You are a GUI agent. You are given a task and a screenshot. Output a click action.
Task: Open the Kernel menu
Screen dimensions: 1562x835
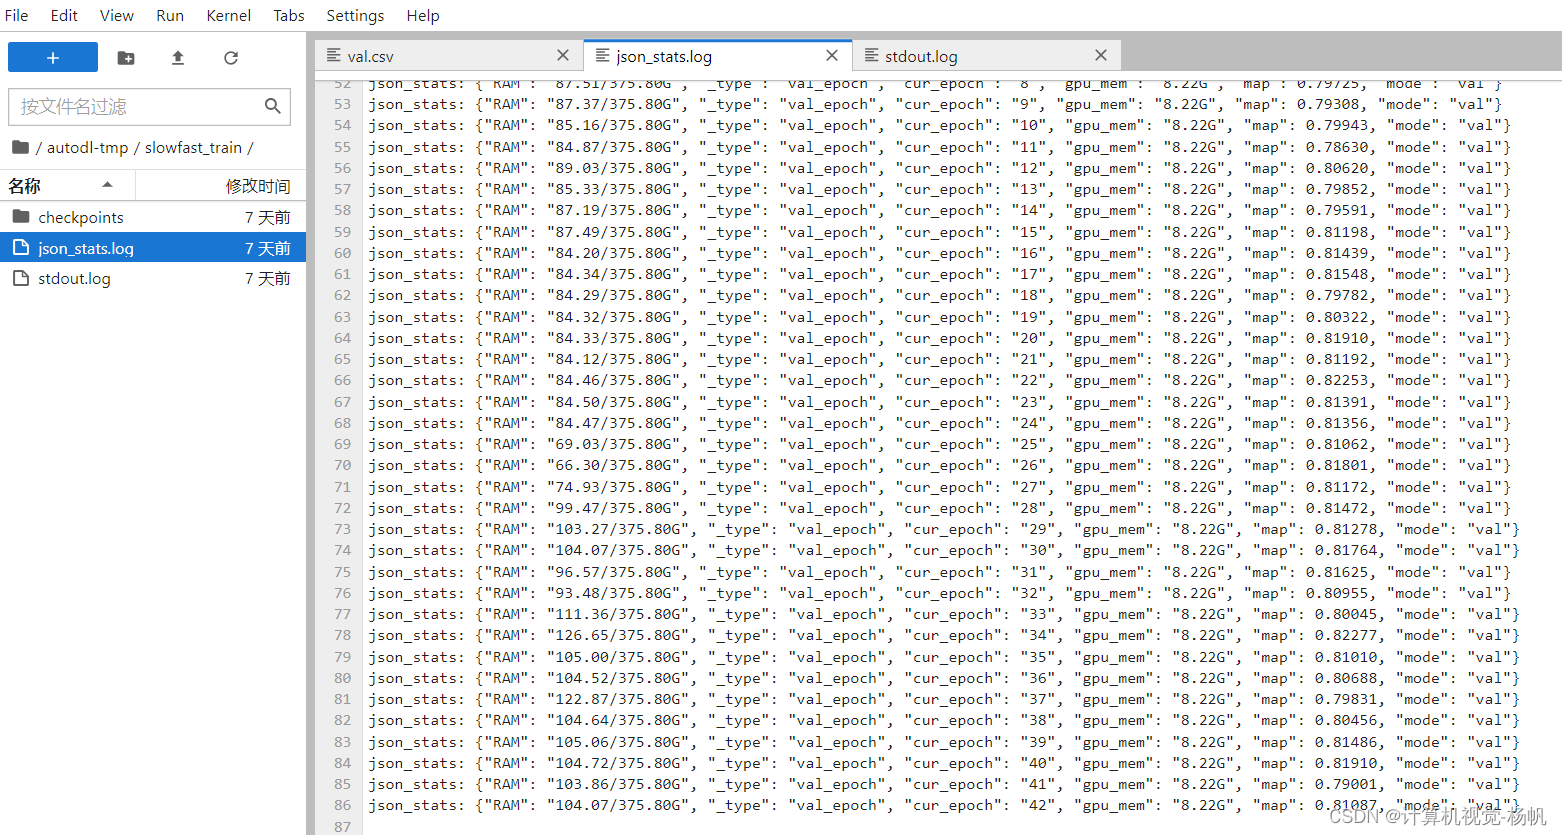(x=229, y=15)
